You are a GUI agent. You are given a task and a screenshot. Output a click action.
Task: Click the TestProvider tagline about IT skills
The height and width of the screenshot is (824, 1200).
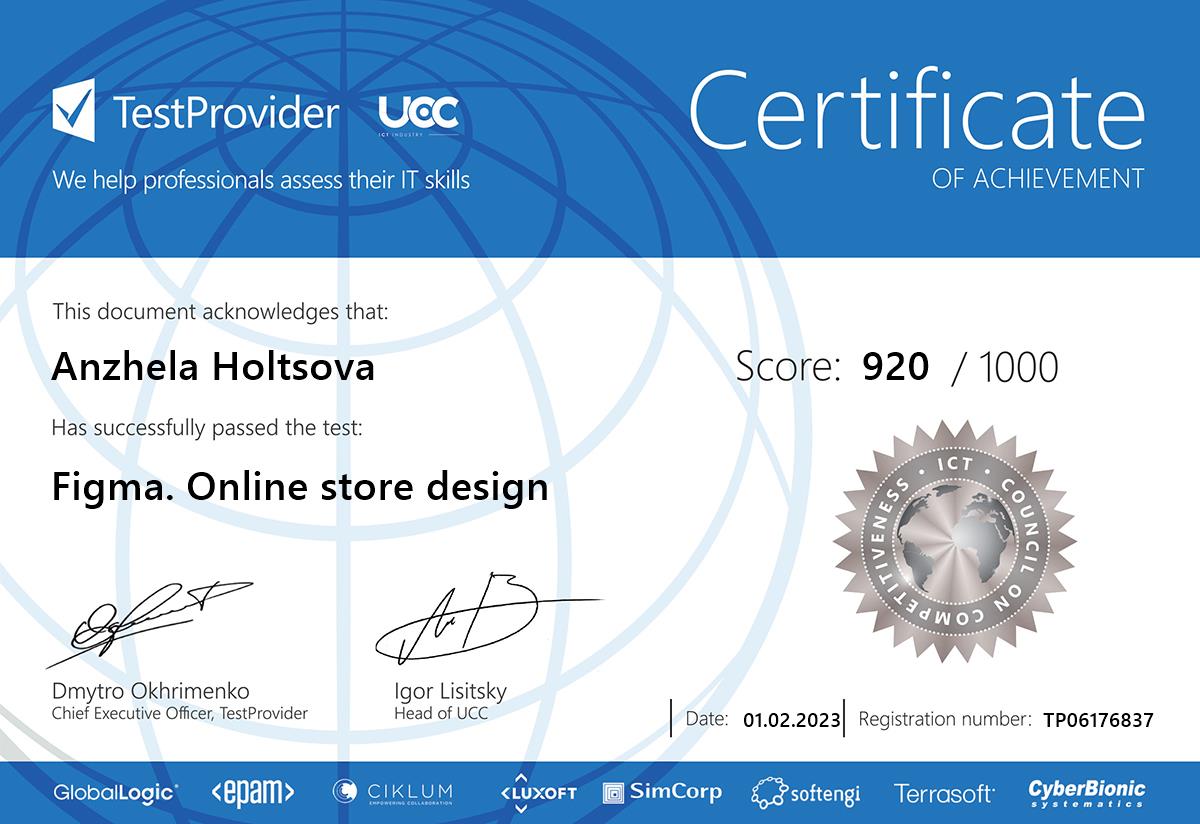pyautogui.click(x=261, y=181)
